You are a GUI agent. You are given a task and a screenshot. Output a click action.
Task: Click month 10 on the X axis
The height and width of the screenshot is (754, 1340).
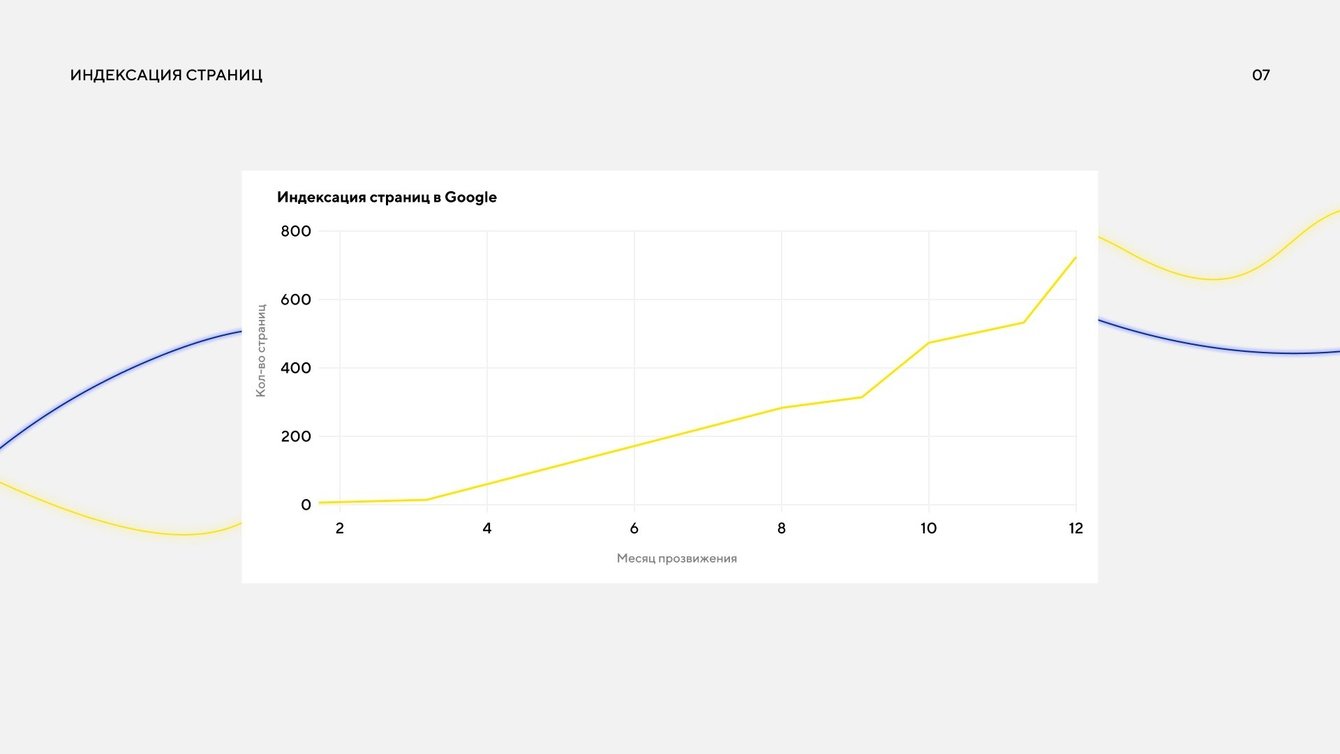pyautogui.click(x=928, y=528)
